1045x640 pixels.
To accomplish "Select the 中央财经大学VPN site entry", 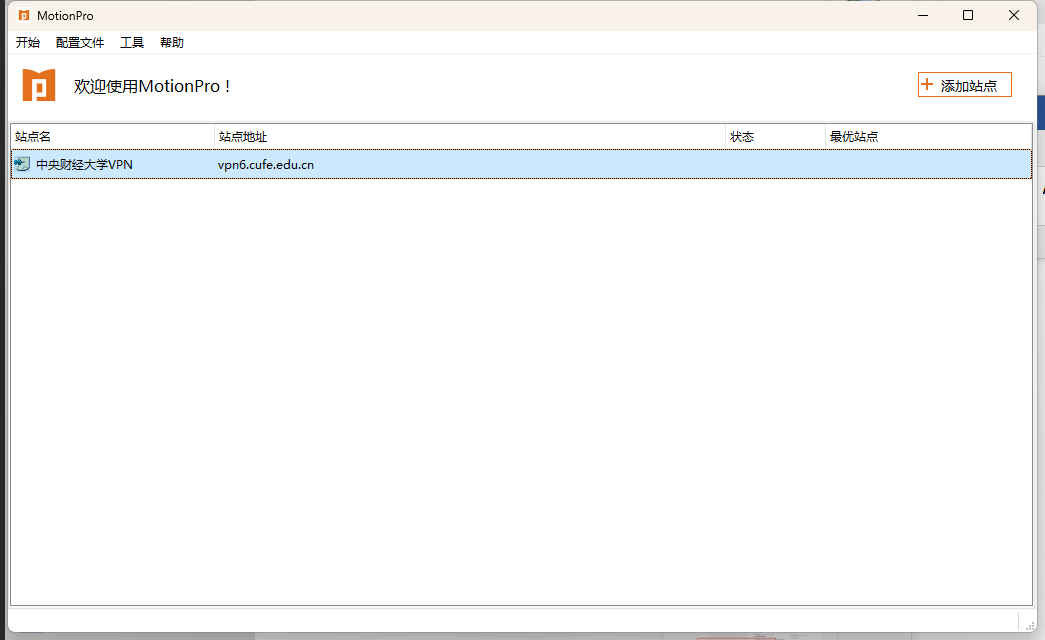I will (84, 165).
